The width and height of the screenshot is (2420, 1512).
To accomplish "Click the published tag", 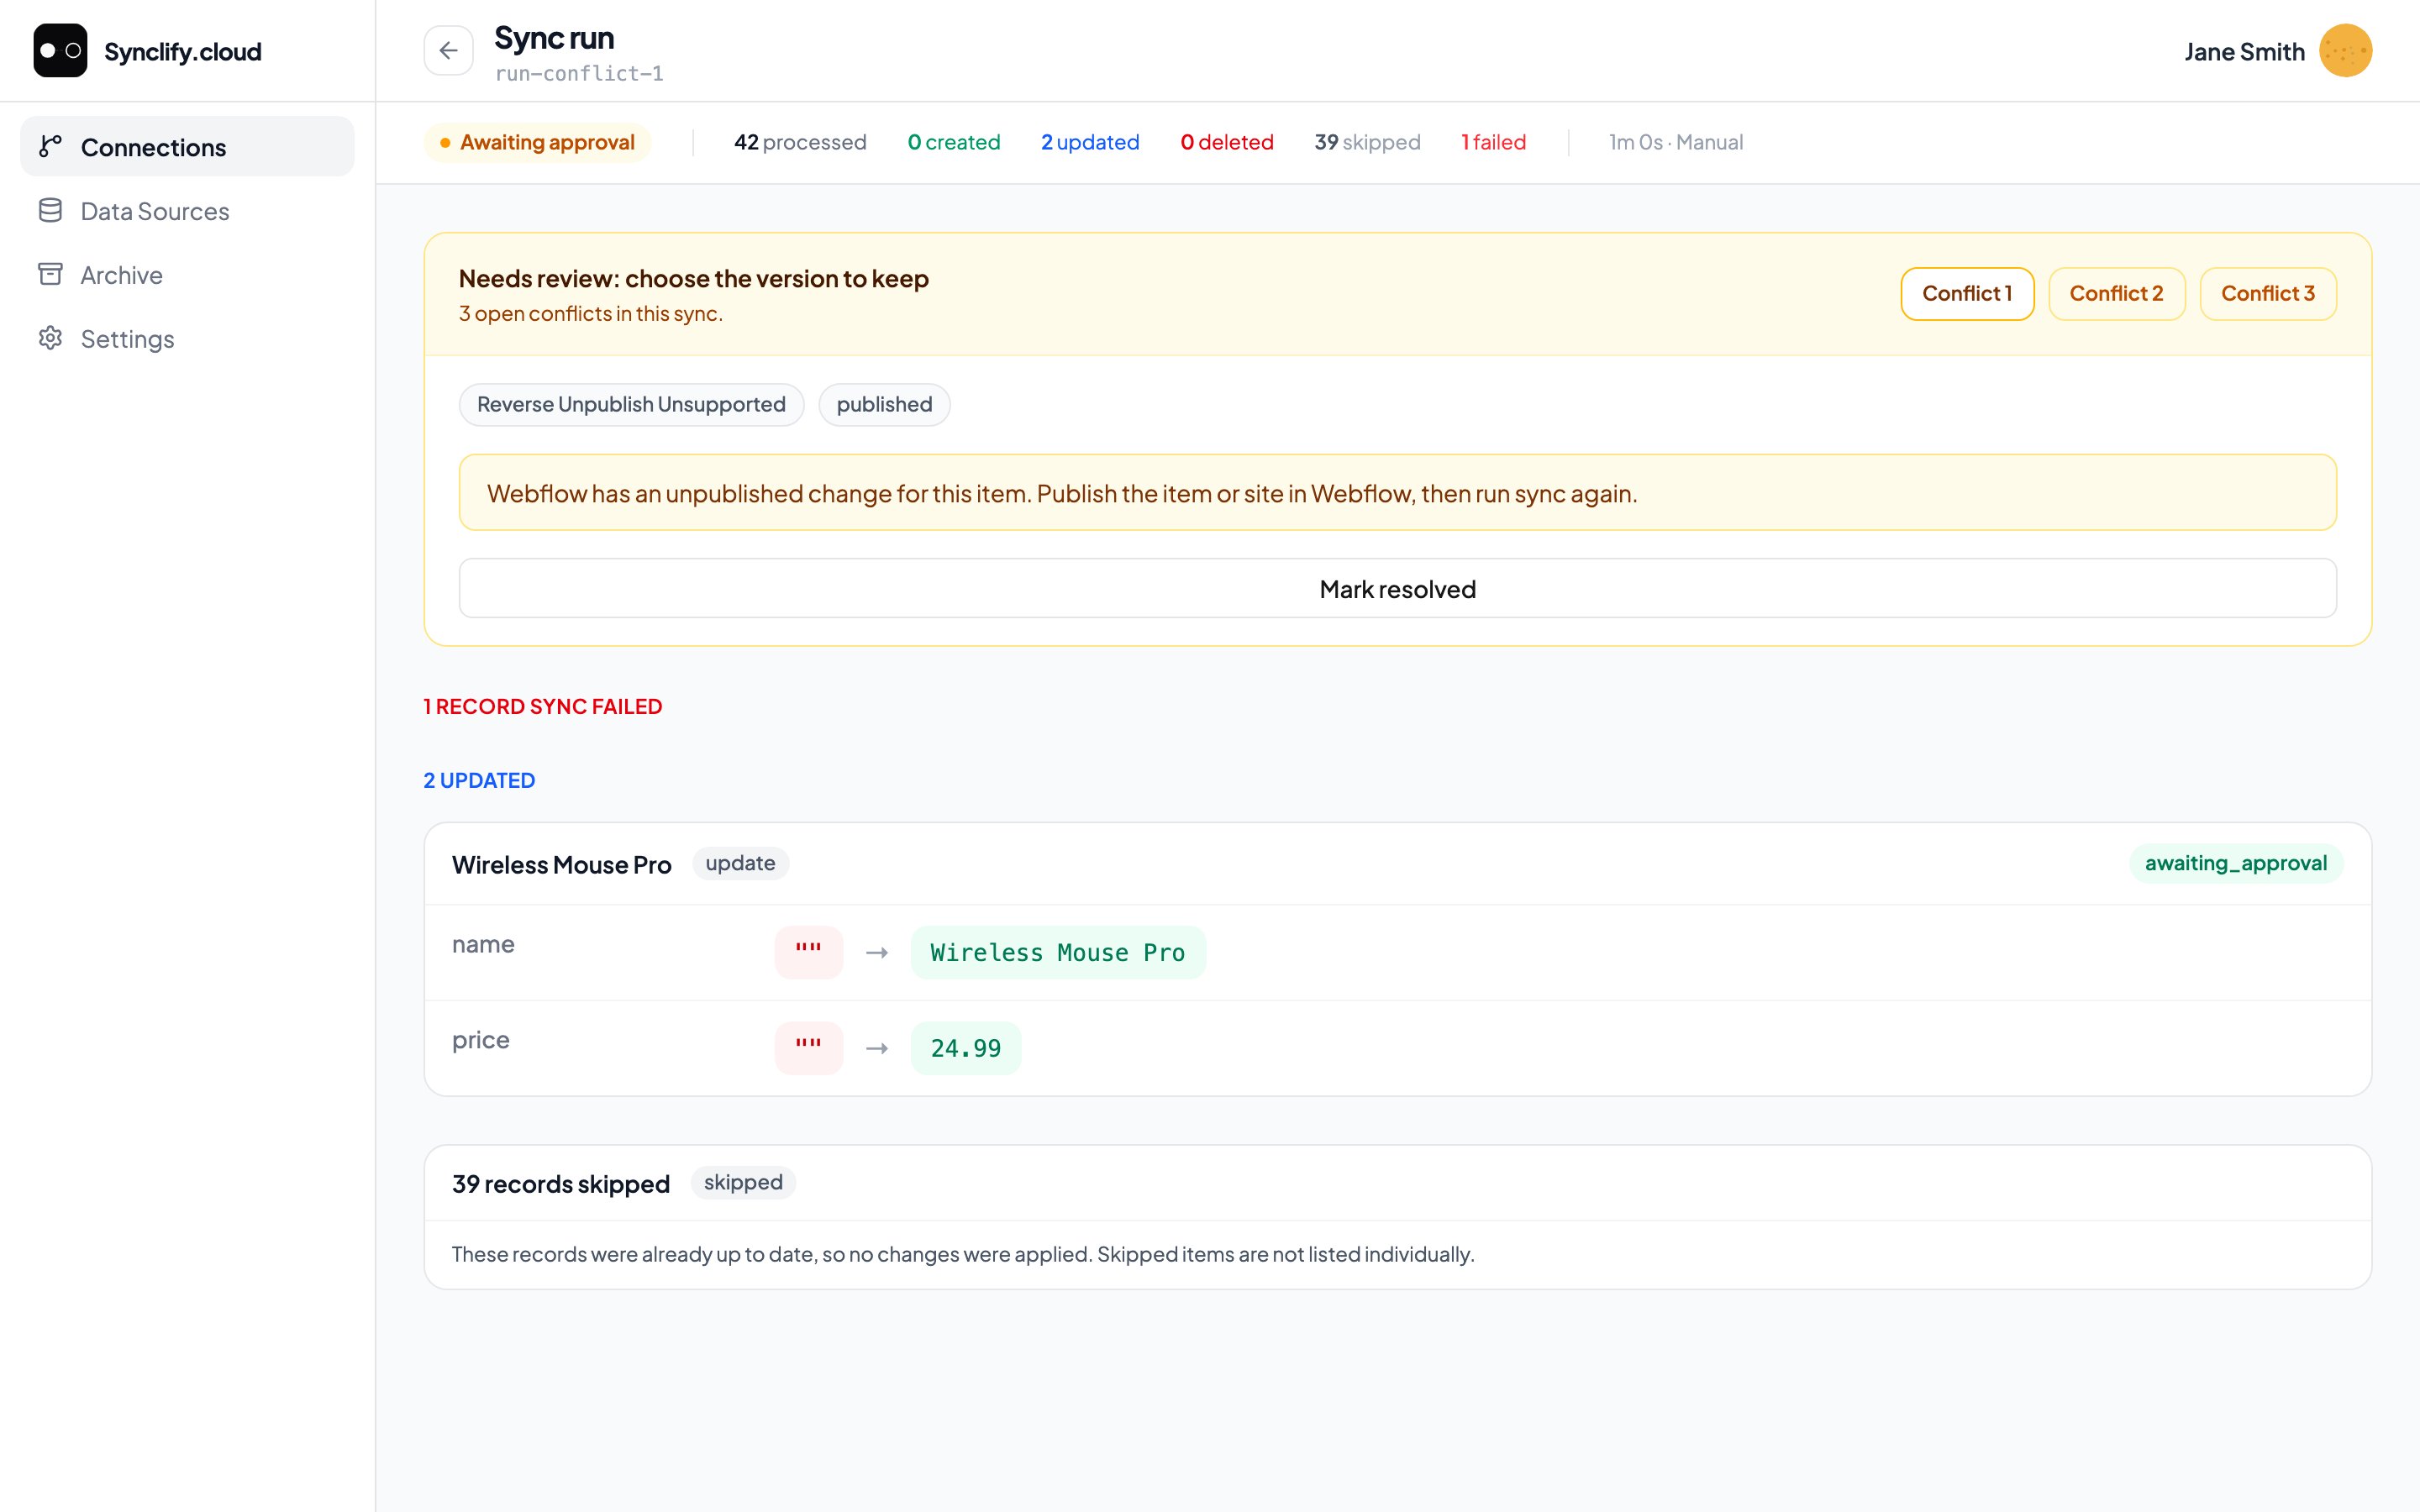I will pos(884,405).
